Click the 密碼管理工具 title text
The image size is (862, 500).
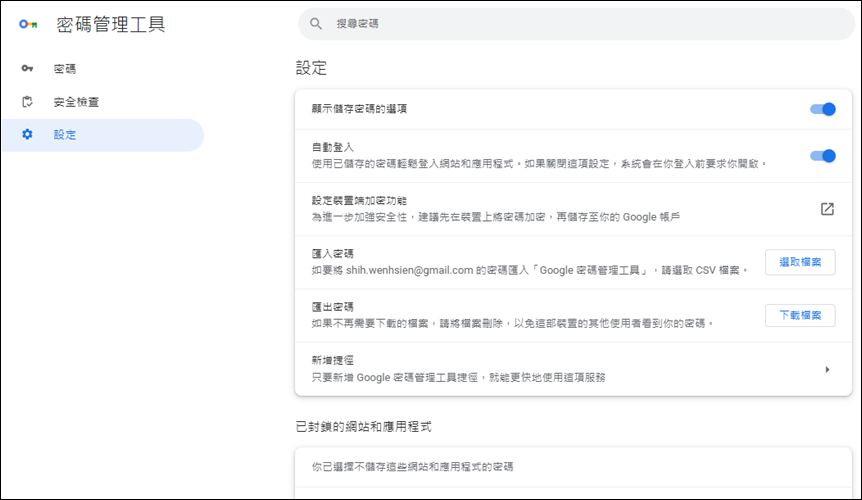pyautogui.click(x=110, y=24)
